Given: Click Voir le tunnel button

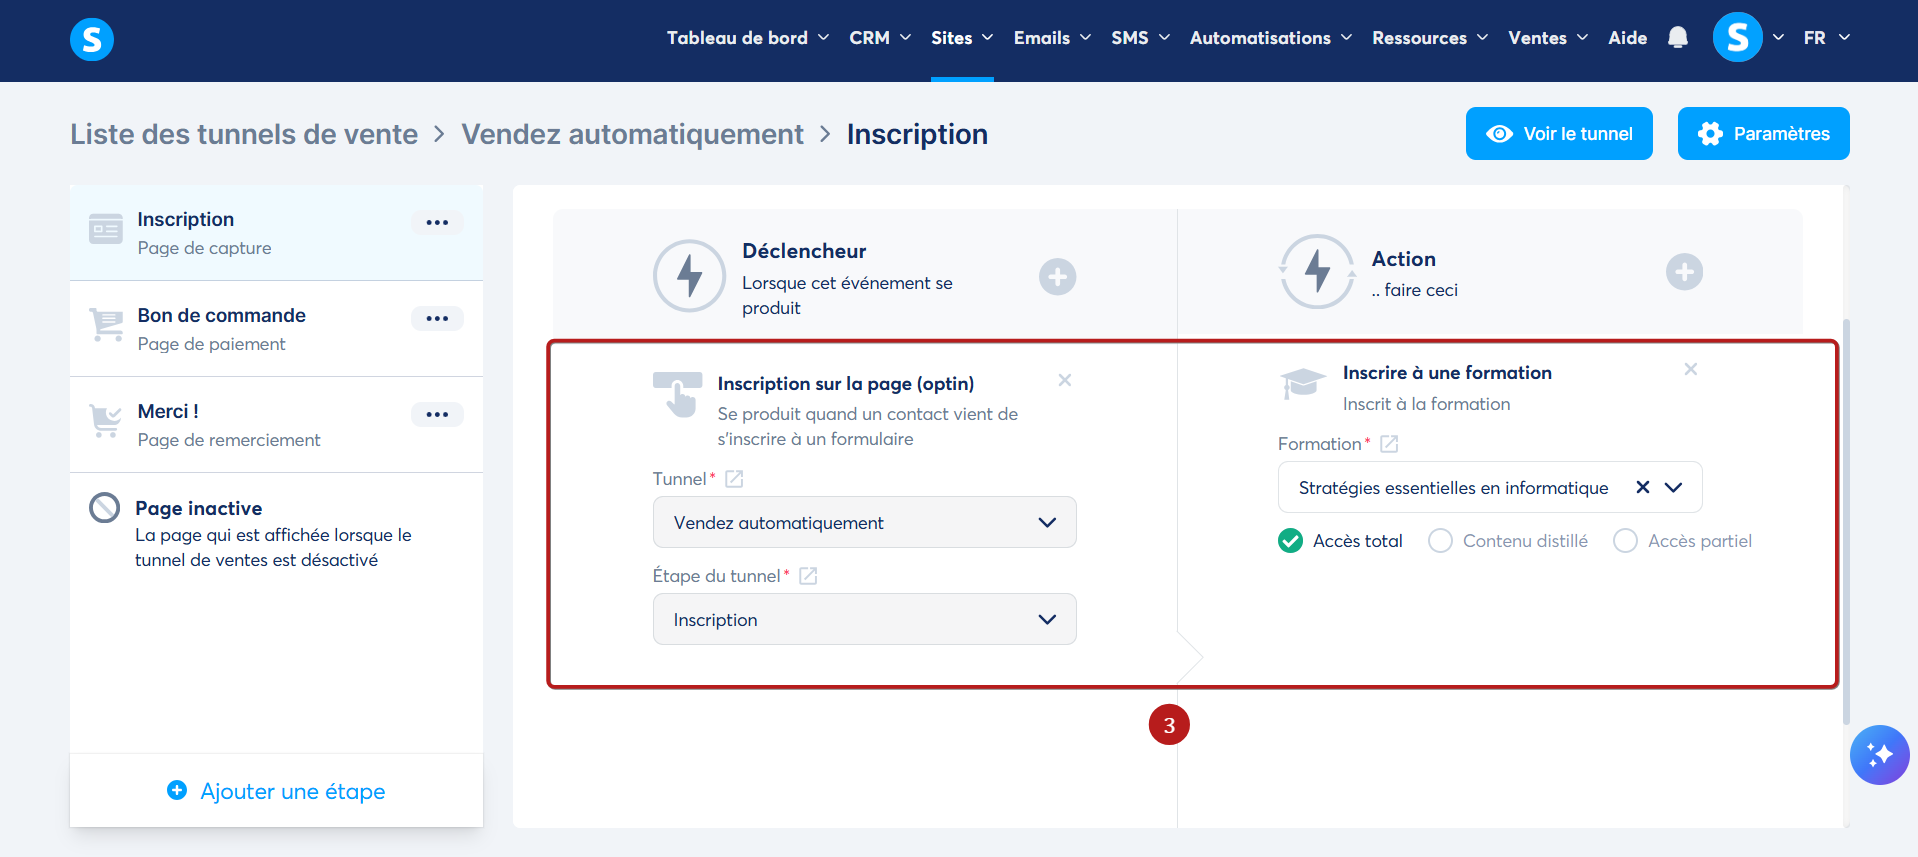Looking at the screenshot, I should click(1559, 133).
